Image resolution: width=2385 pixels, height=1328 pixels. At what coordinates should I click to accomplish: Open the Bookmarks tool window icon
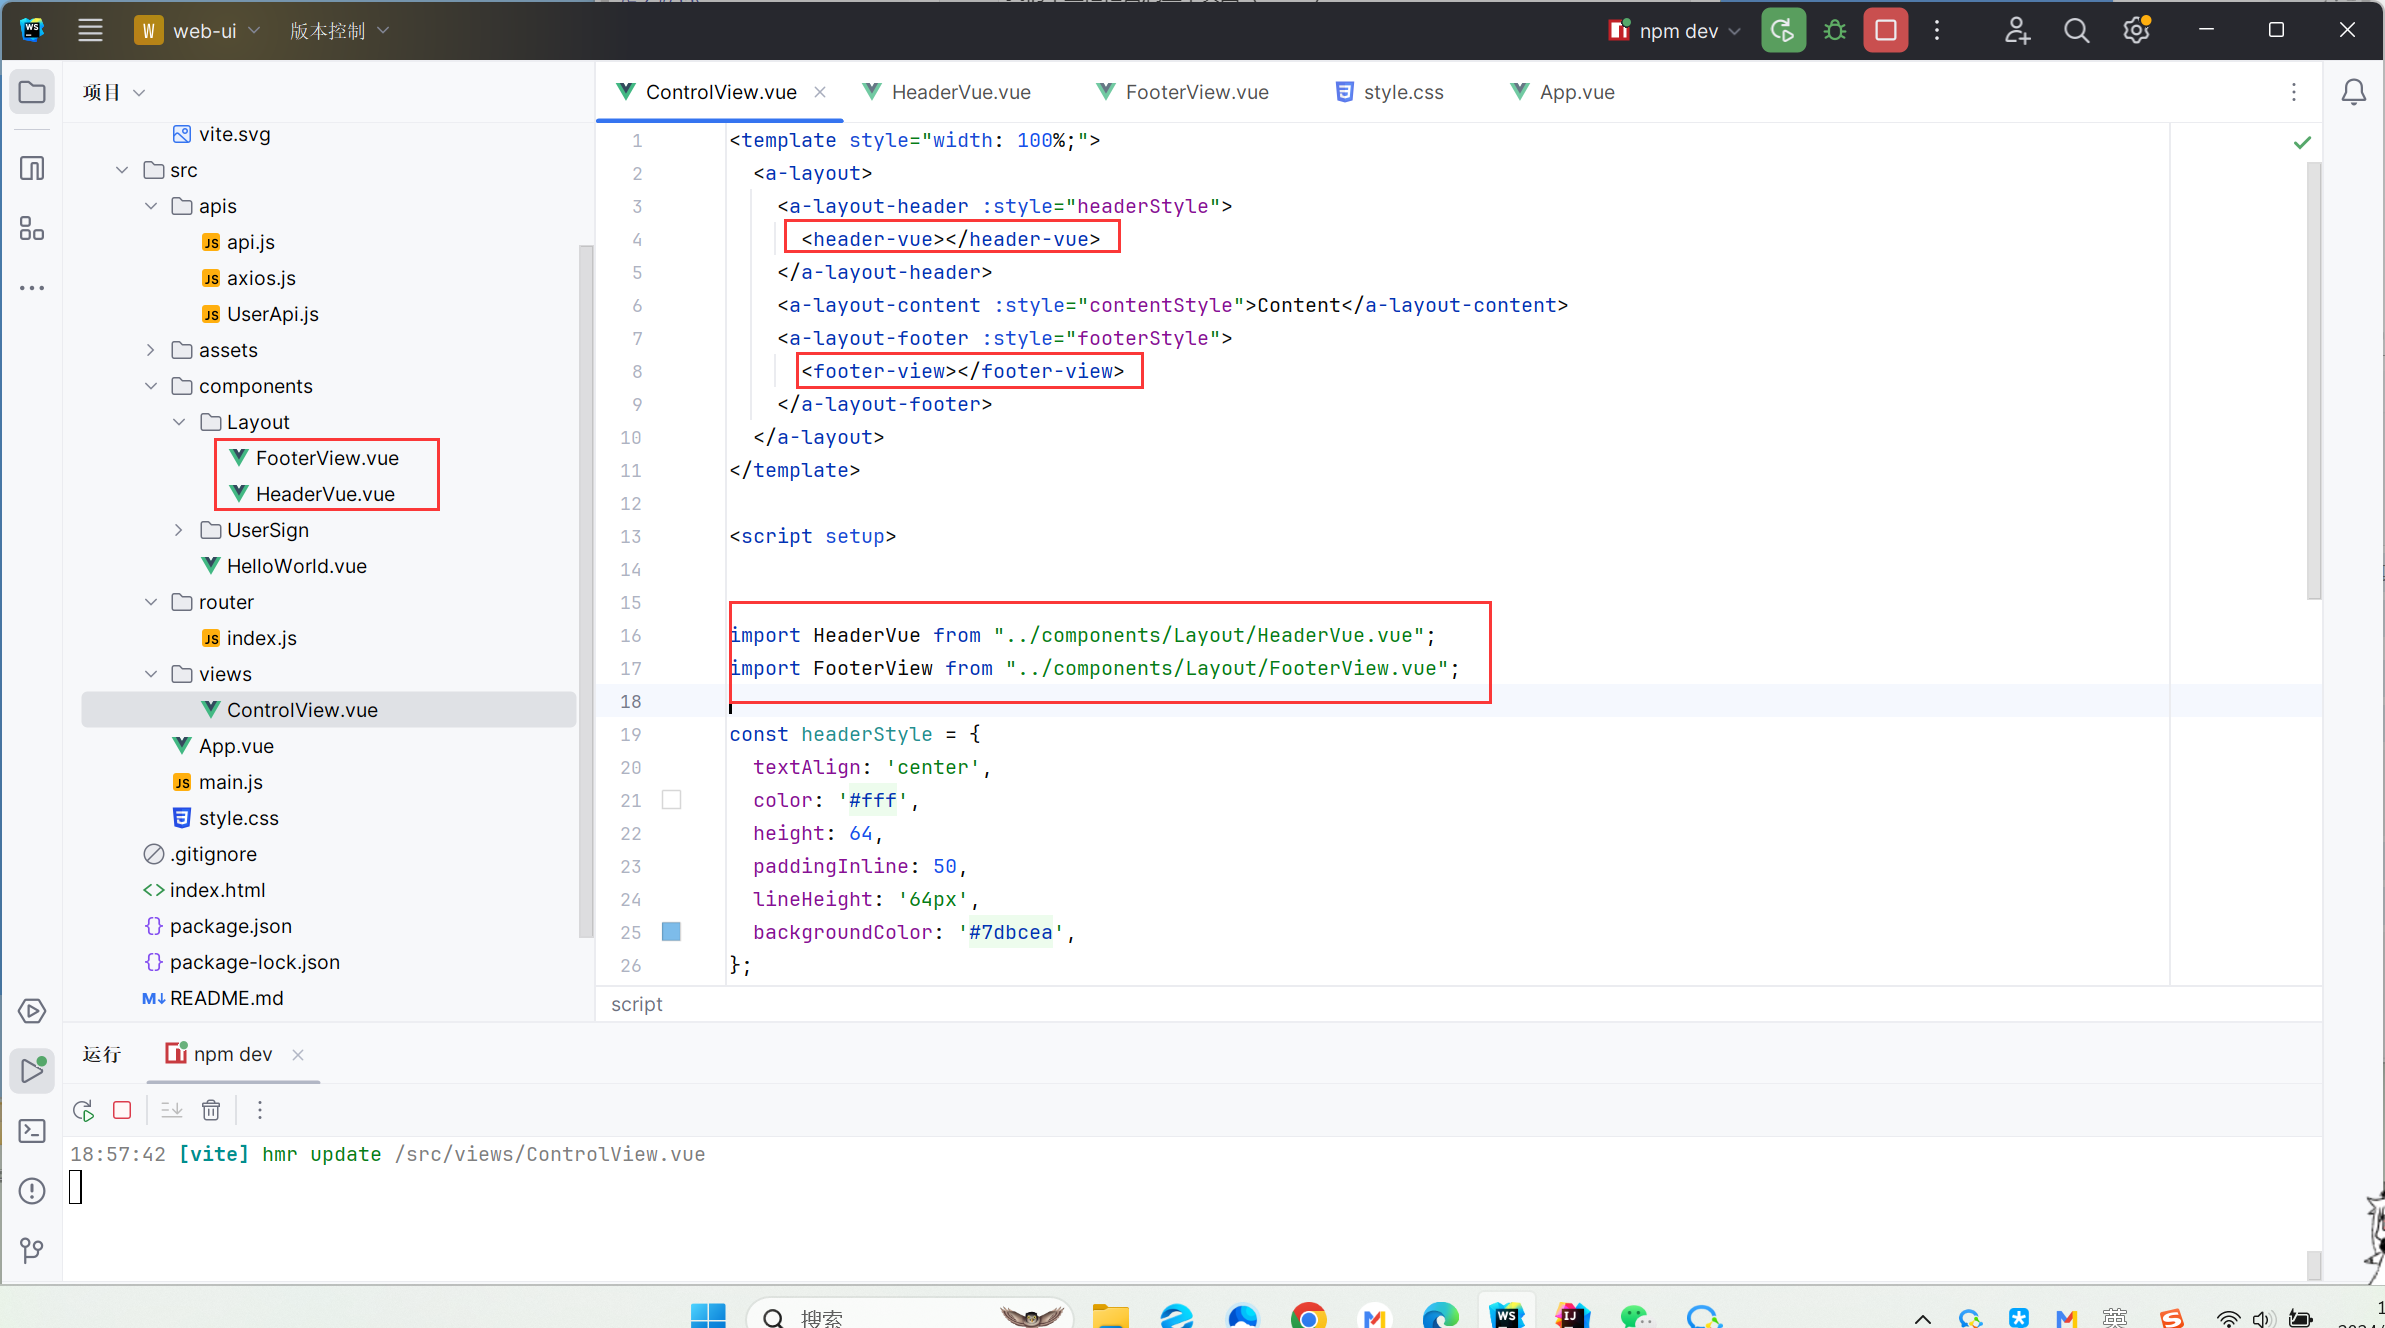pyautogui.click(x=32, y=168)
